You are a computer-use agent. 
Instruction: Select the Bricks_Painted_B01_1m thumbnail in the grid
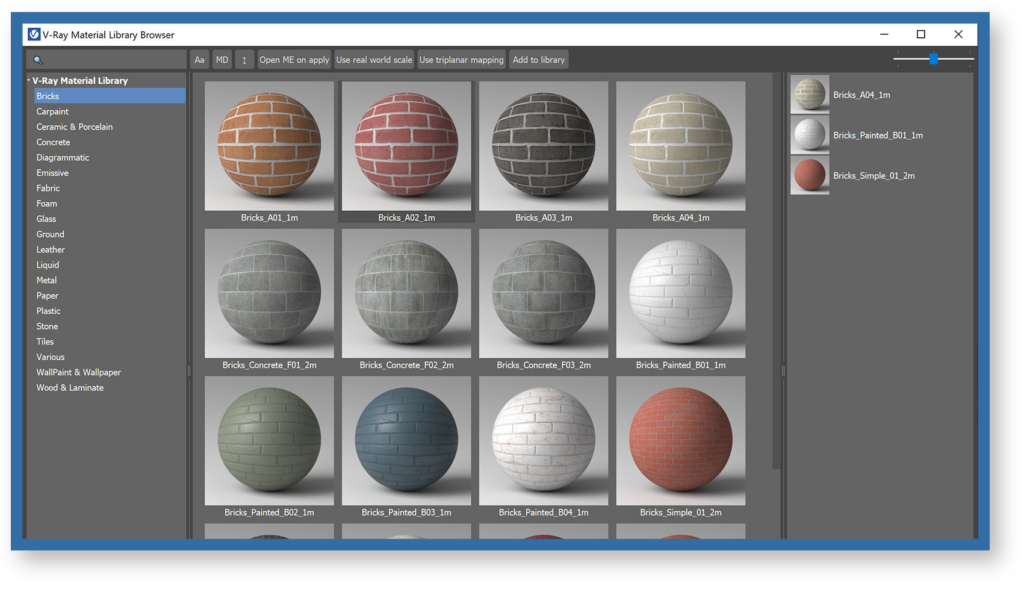tap(680, 293)
